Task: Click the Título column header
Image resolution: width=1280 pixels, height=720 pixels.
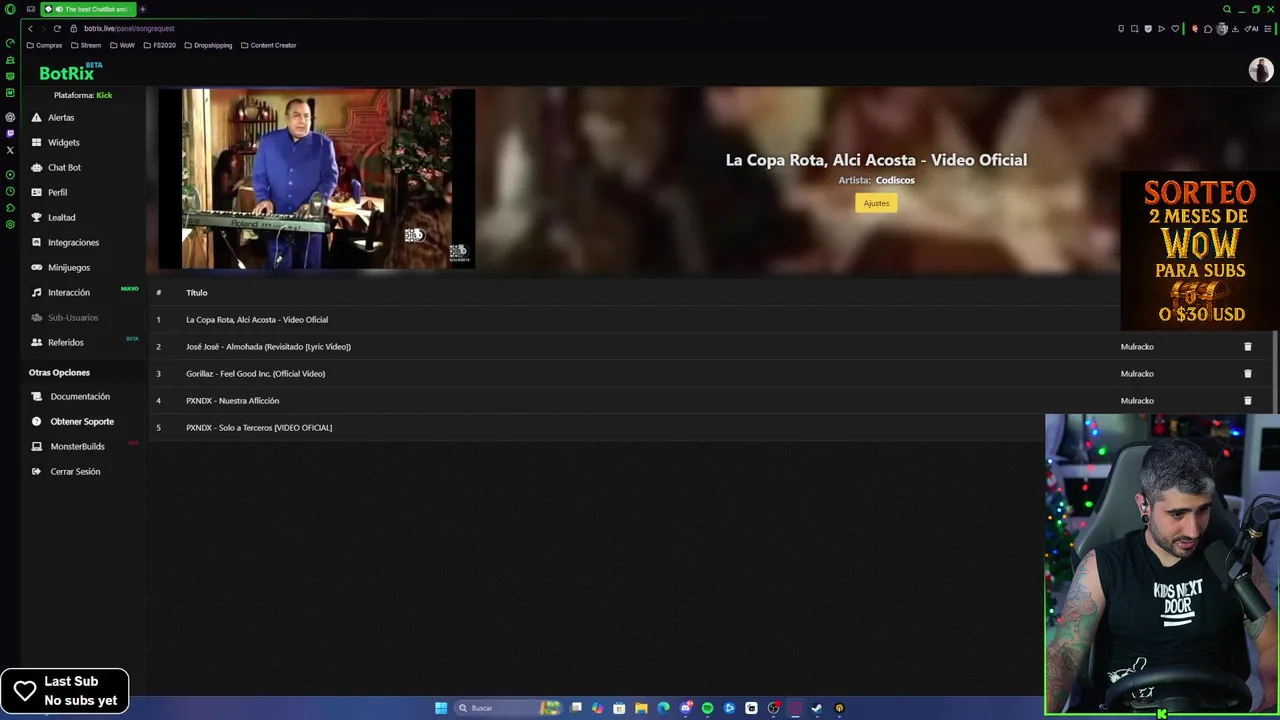Action: [197, 292]
